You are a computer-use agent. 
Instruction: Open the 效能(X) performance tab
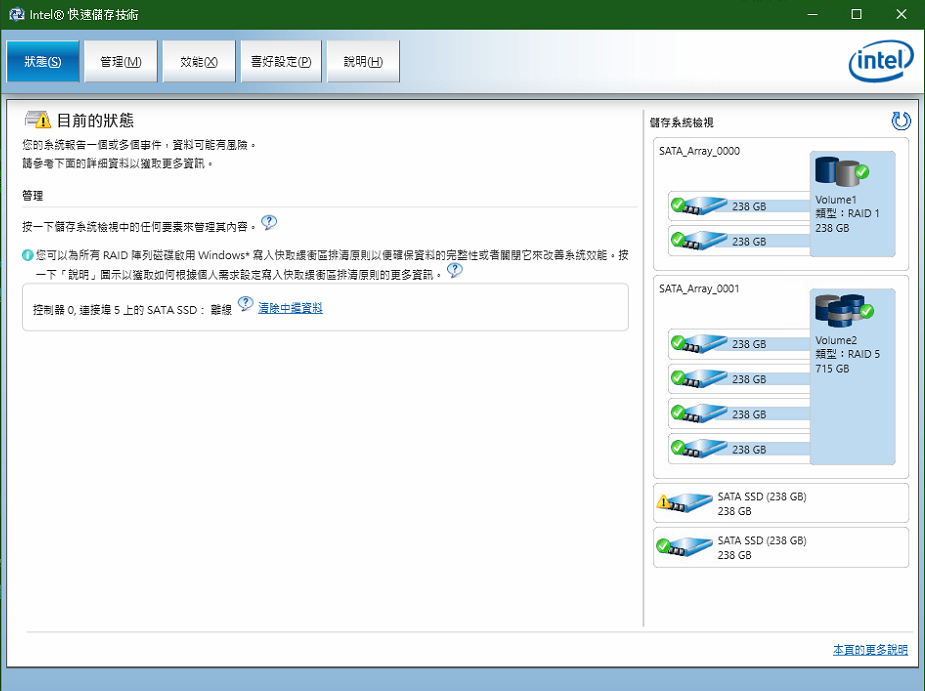pyautogui.click(x=199, y=61)
